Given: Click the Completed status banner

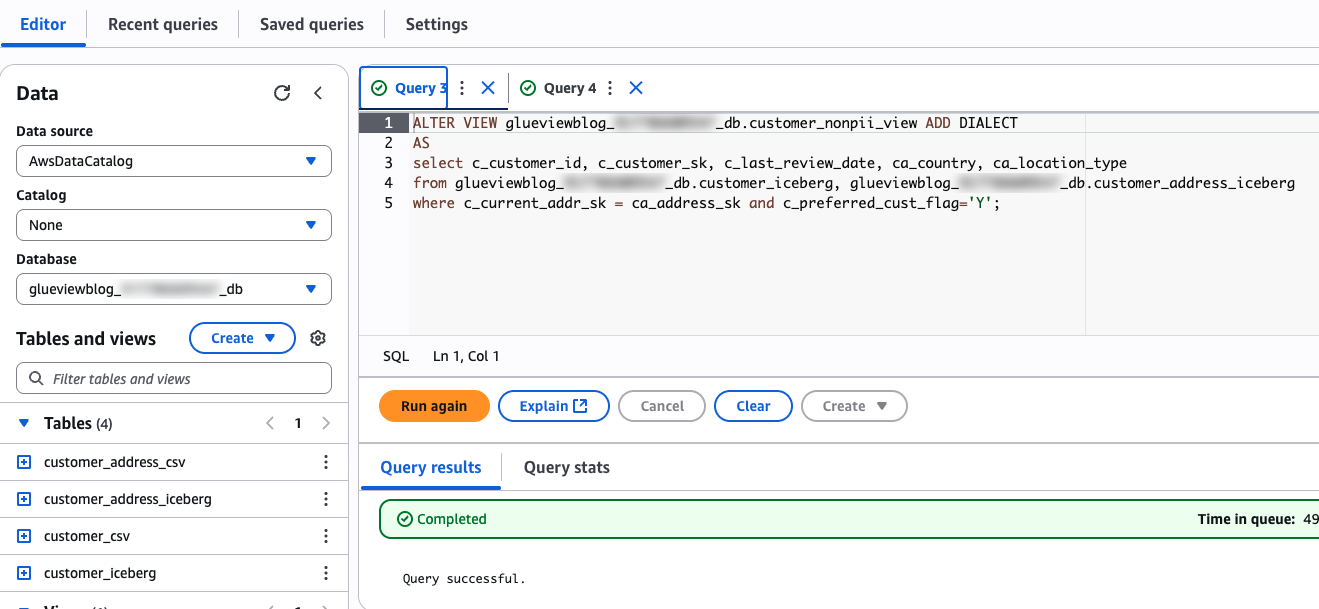Looking at the screenshot, I should point(849,519).
